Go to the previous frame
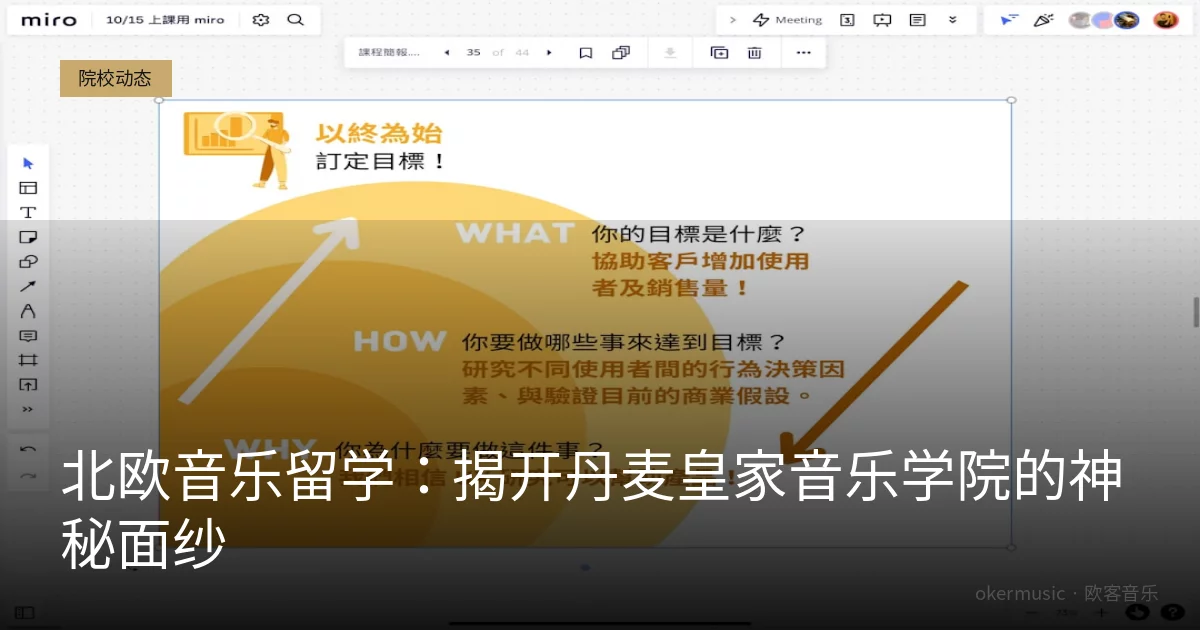Screen dimensions: 1200x630 446,53
